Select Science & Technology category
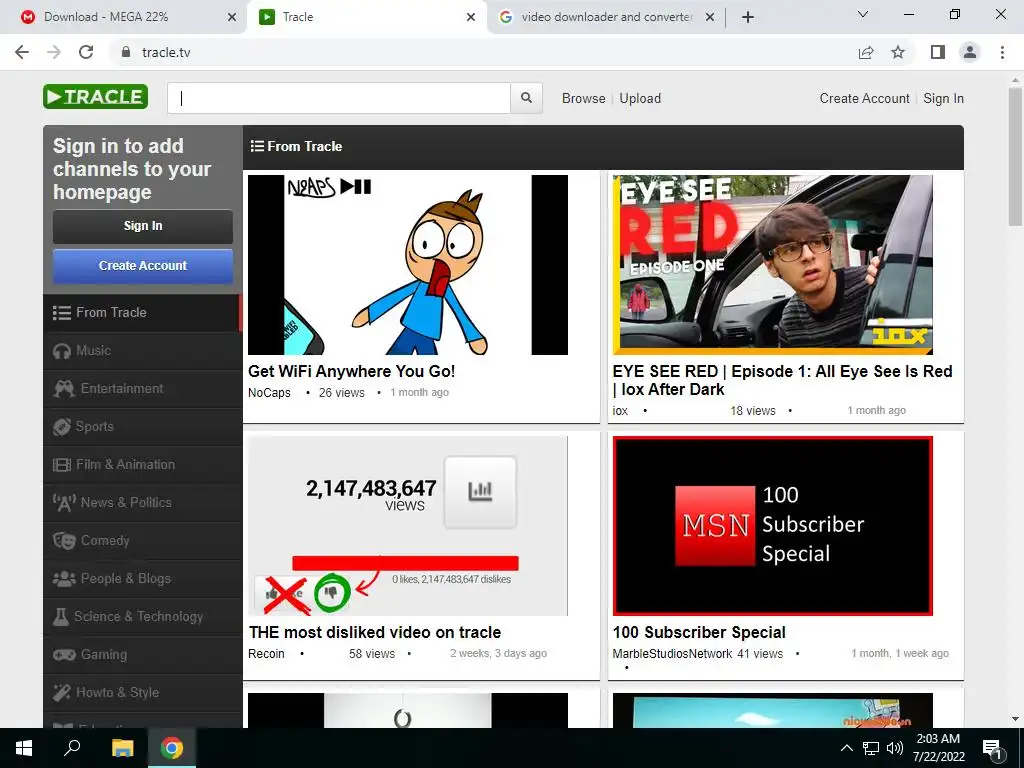 (x=142, y=616)
